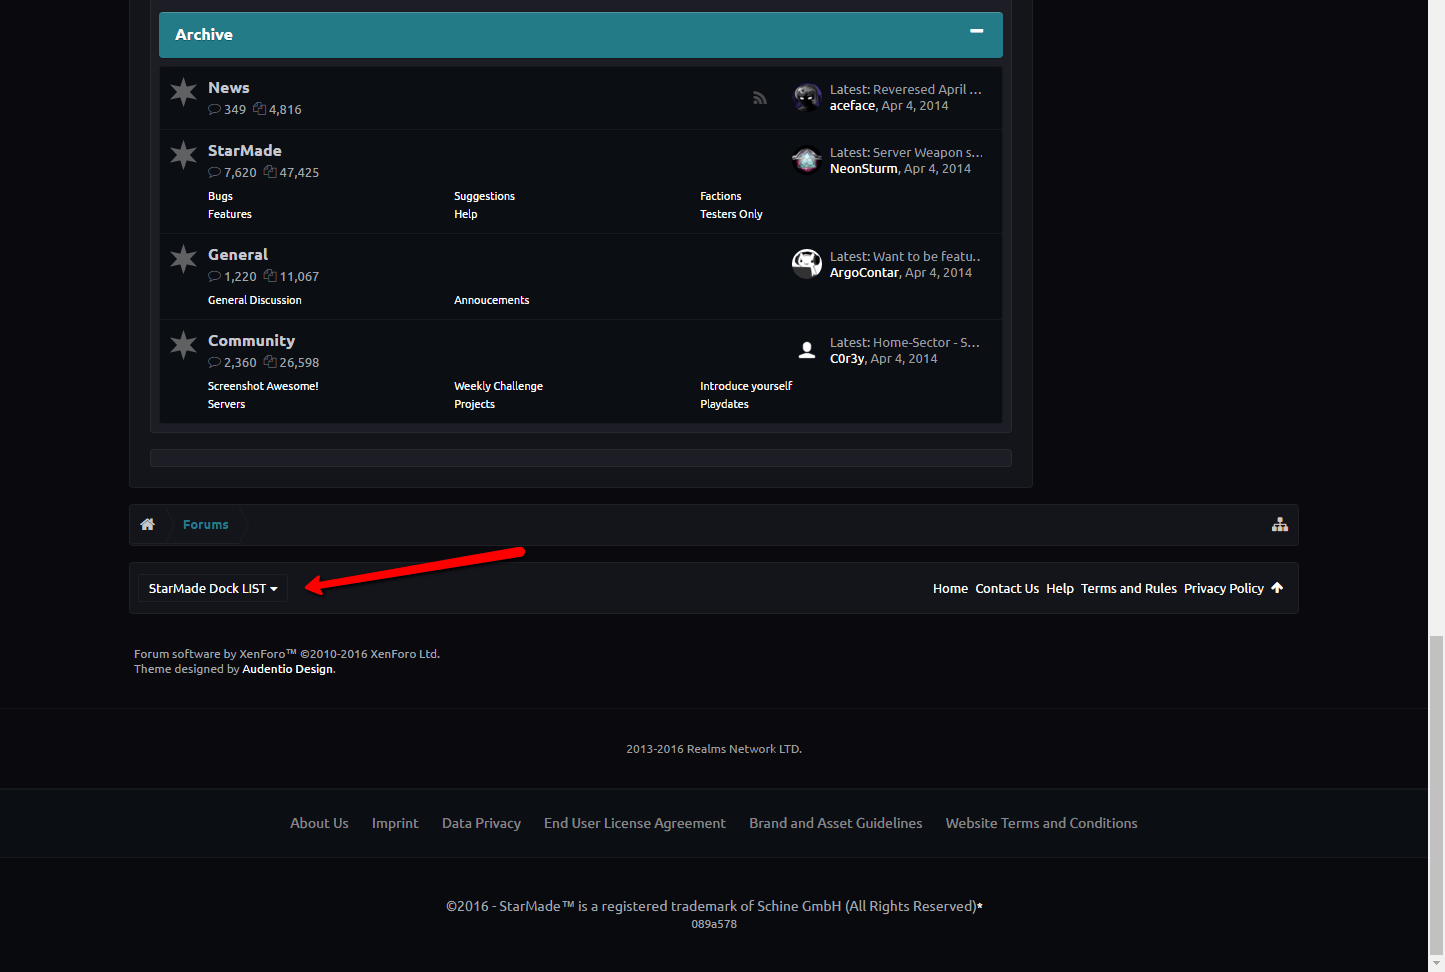
Task: Open Terms and Rules link
Action: point(1128,589)
